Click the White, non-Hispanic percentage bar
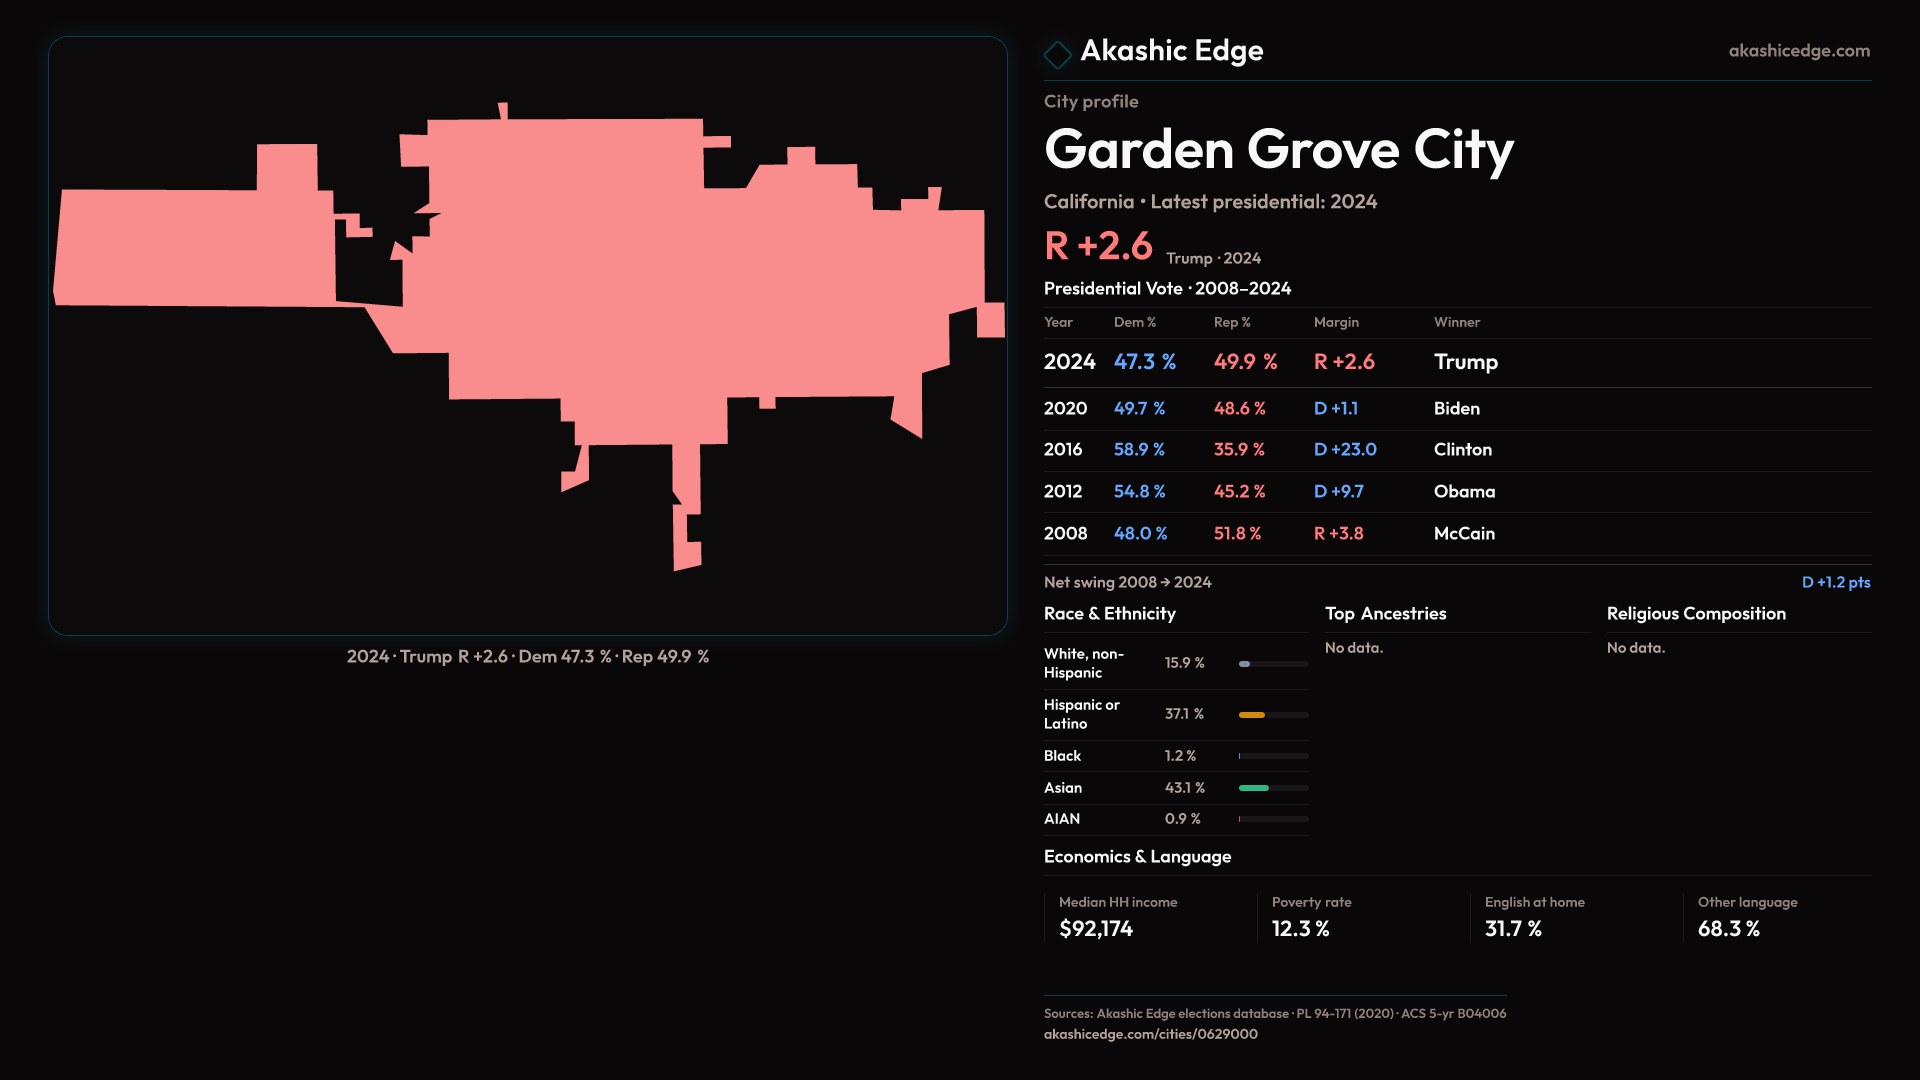Viewport: 1920px width, 1080px height. click(x=1245, y=664)
